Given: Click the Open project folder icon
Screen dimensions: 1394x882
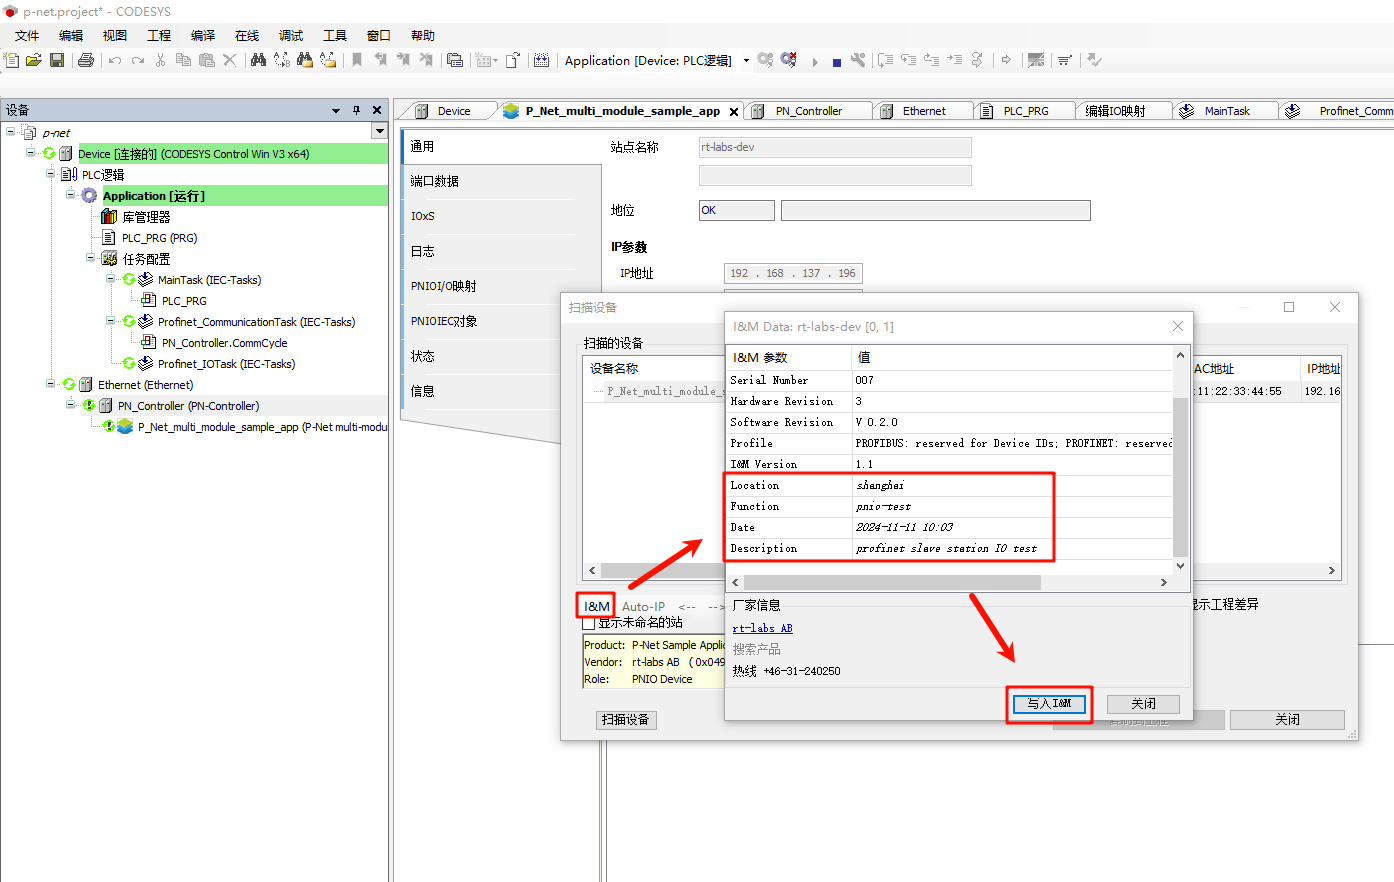Looking at the screenshot, I should click(x=34, y=60).
